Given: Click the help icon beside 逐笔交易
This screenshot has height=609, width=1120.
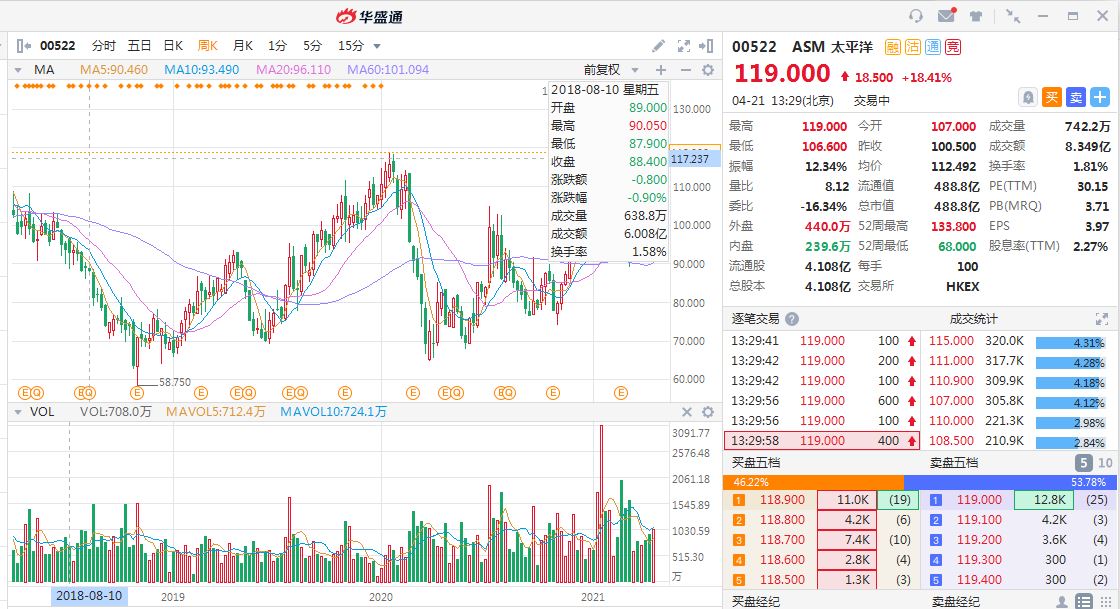Looking at the screenshot, I should click(x=792, y=319).
